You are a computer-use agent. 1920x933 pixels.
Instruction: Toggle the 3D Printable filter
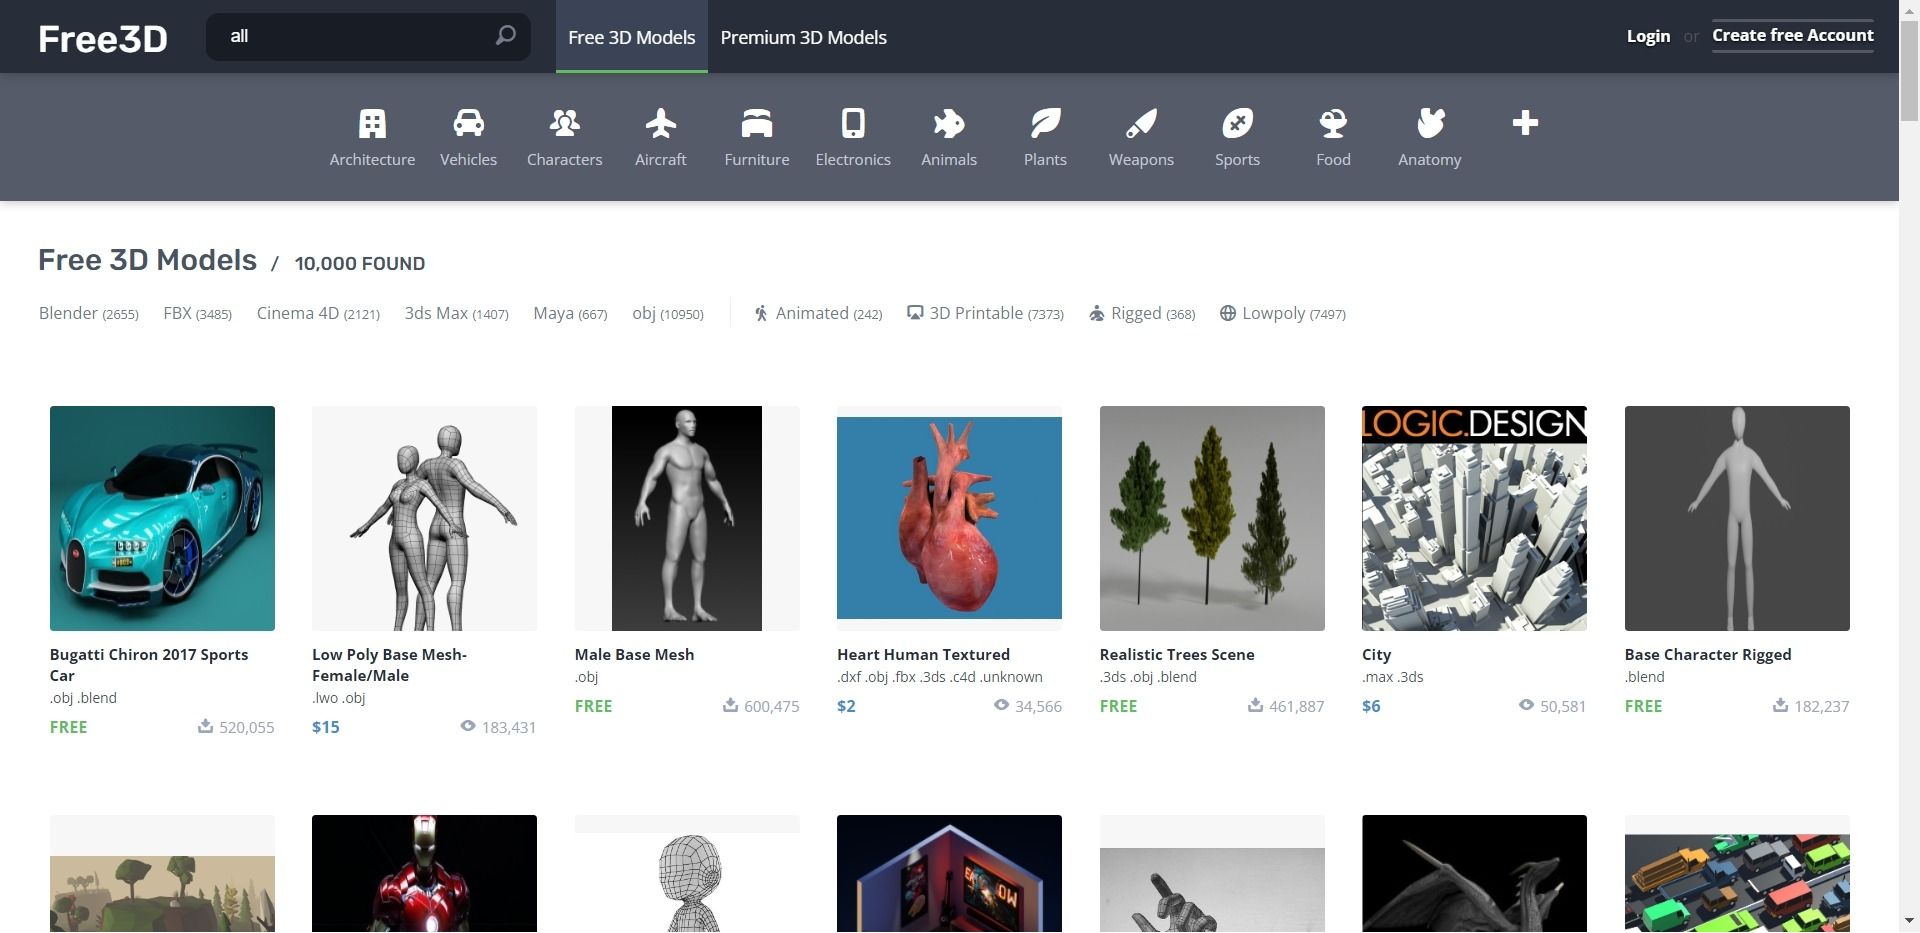point(985,314)
